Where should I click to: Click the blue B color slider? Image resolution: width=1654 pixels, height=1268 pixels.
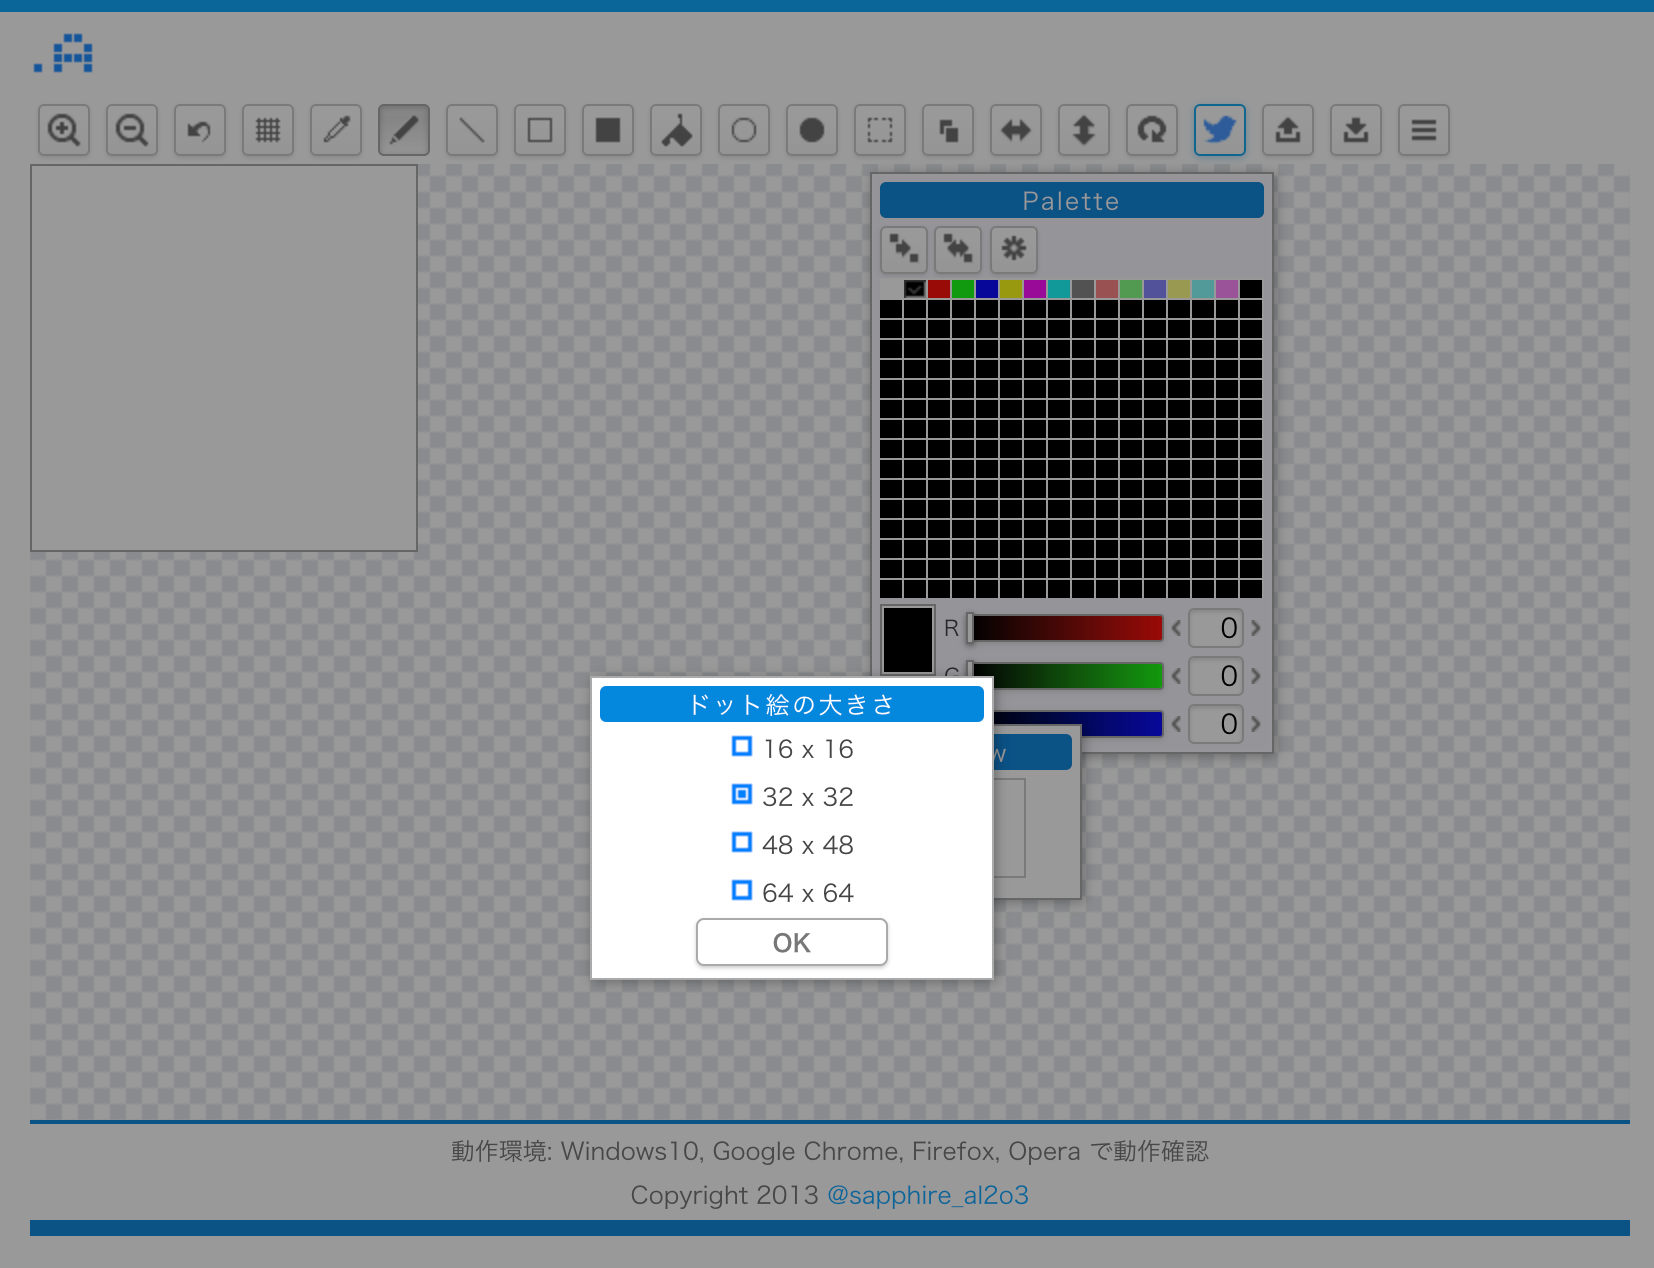point(1078,724)
